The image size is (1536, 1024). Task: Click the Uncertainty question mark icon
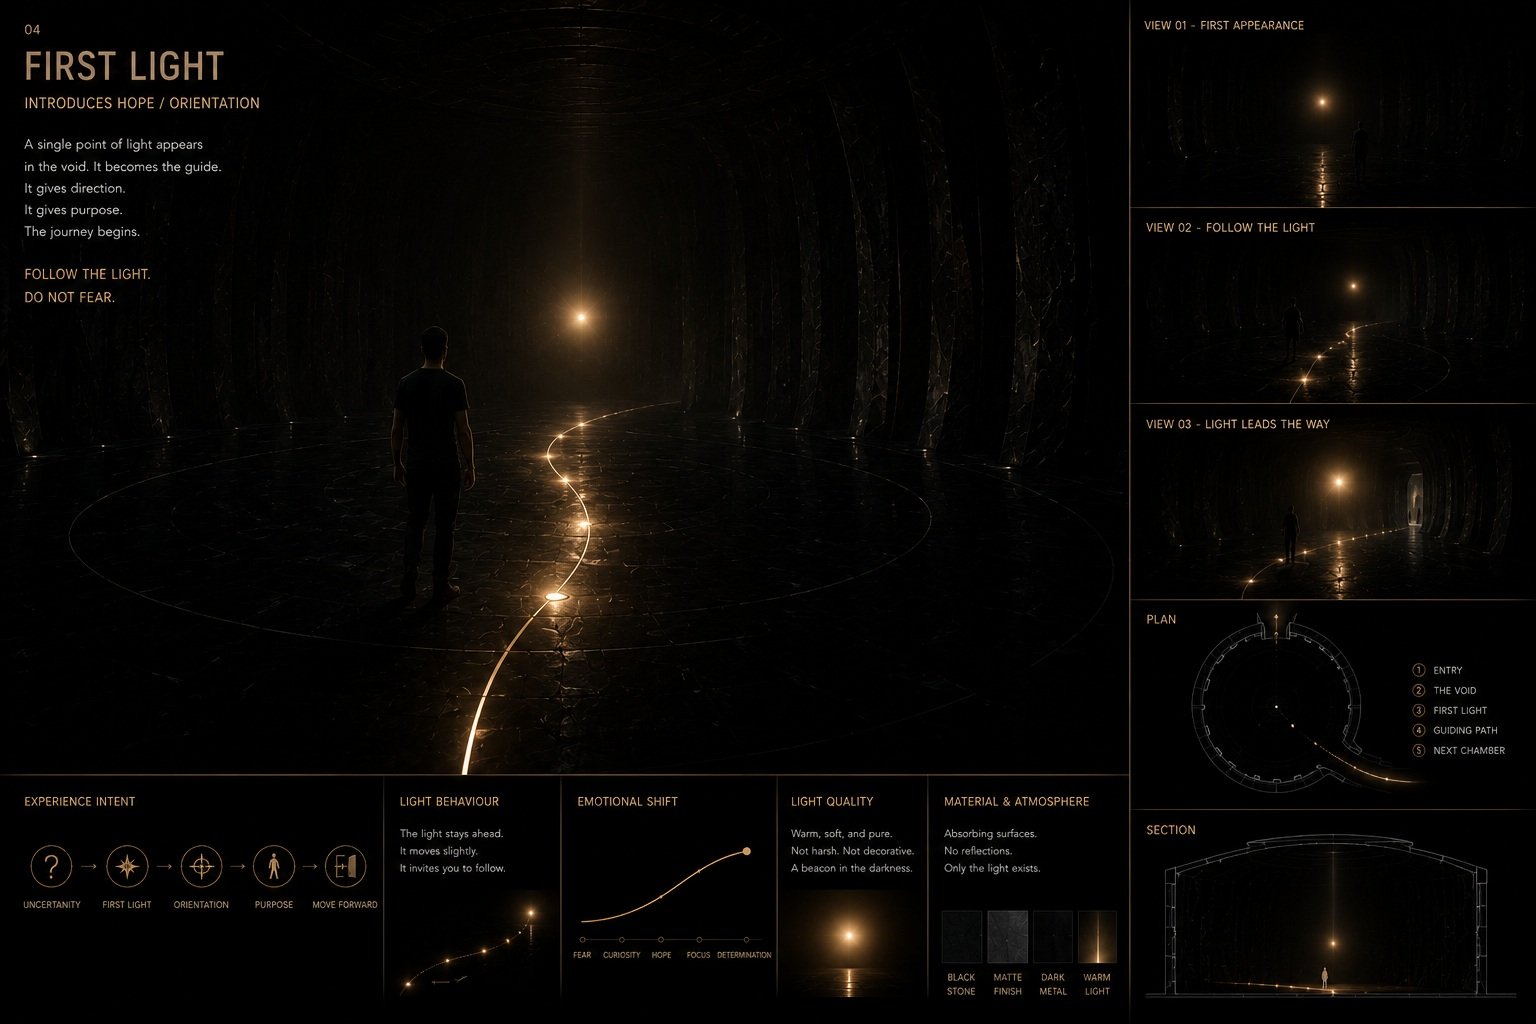(51, 866)
